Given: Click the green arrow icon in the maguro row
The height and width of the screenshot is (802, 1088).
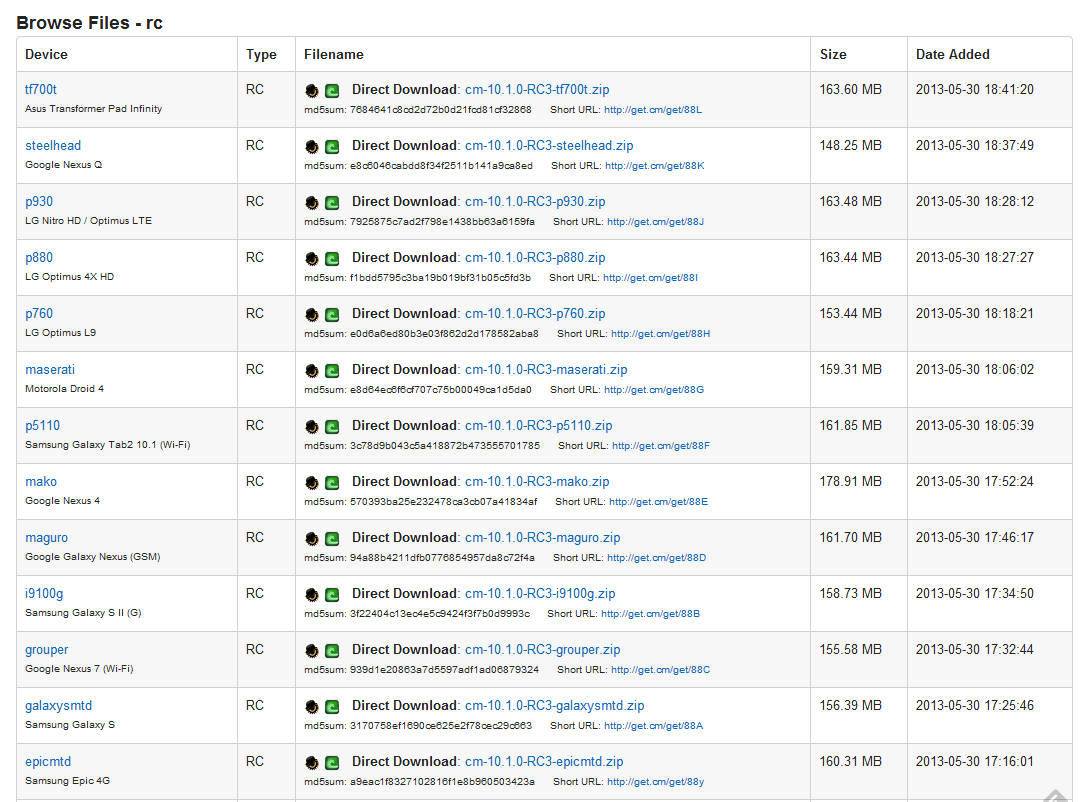Looking at the screenshot, I should [332, 539].
